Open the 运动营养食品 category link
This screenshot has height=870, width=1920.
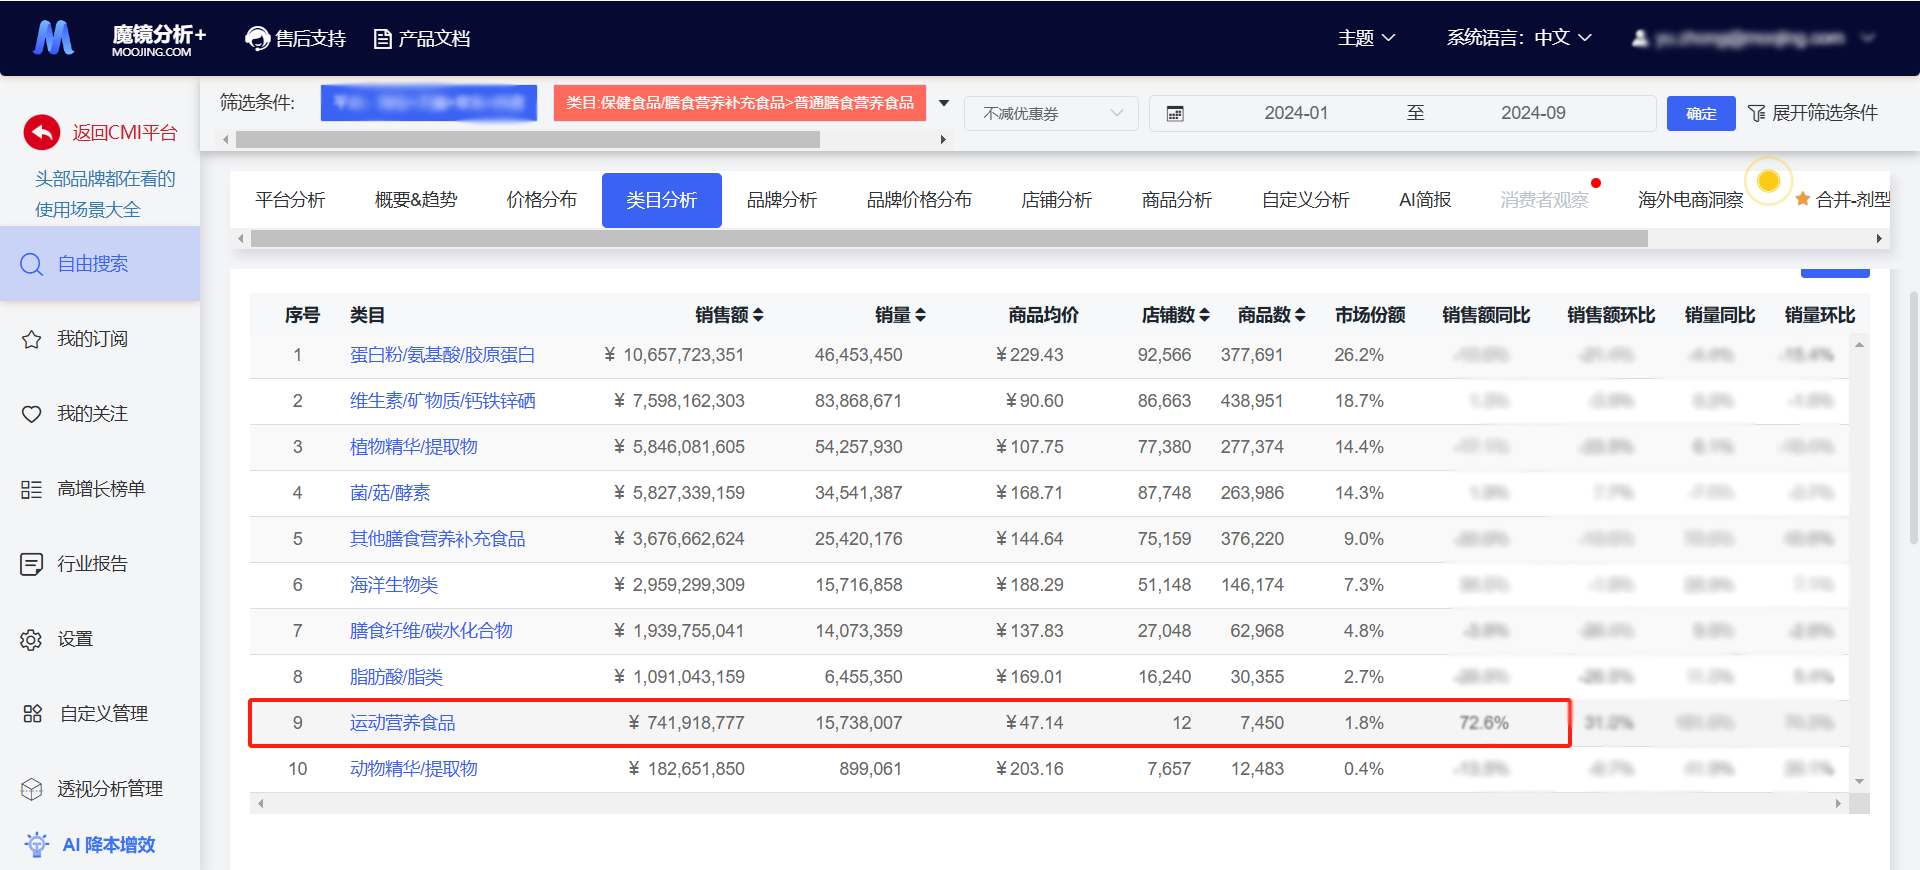[402, 723]
